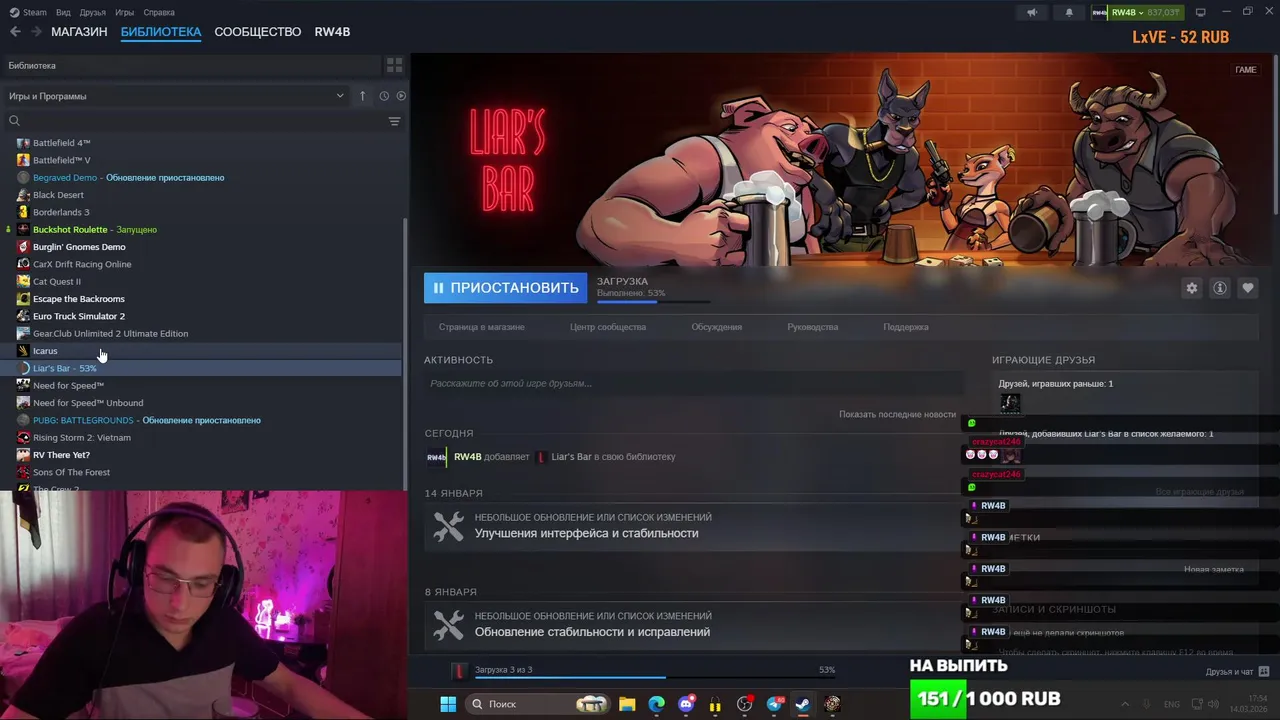1280x720 pixels.
Task: Click Показать последние новости
Action: click(x=897, y=414)
